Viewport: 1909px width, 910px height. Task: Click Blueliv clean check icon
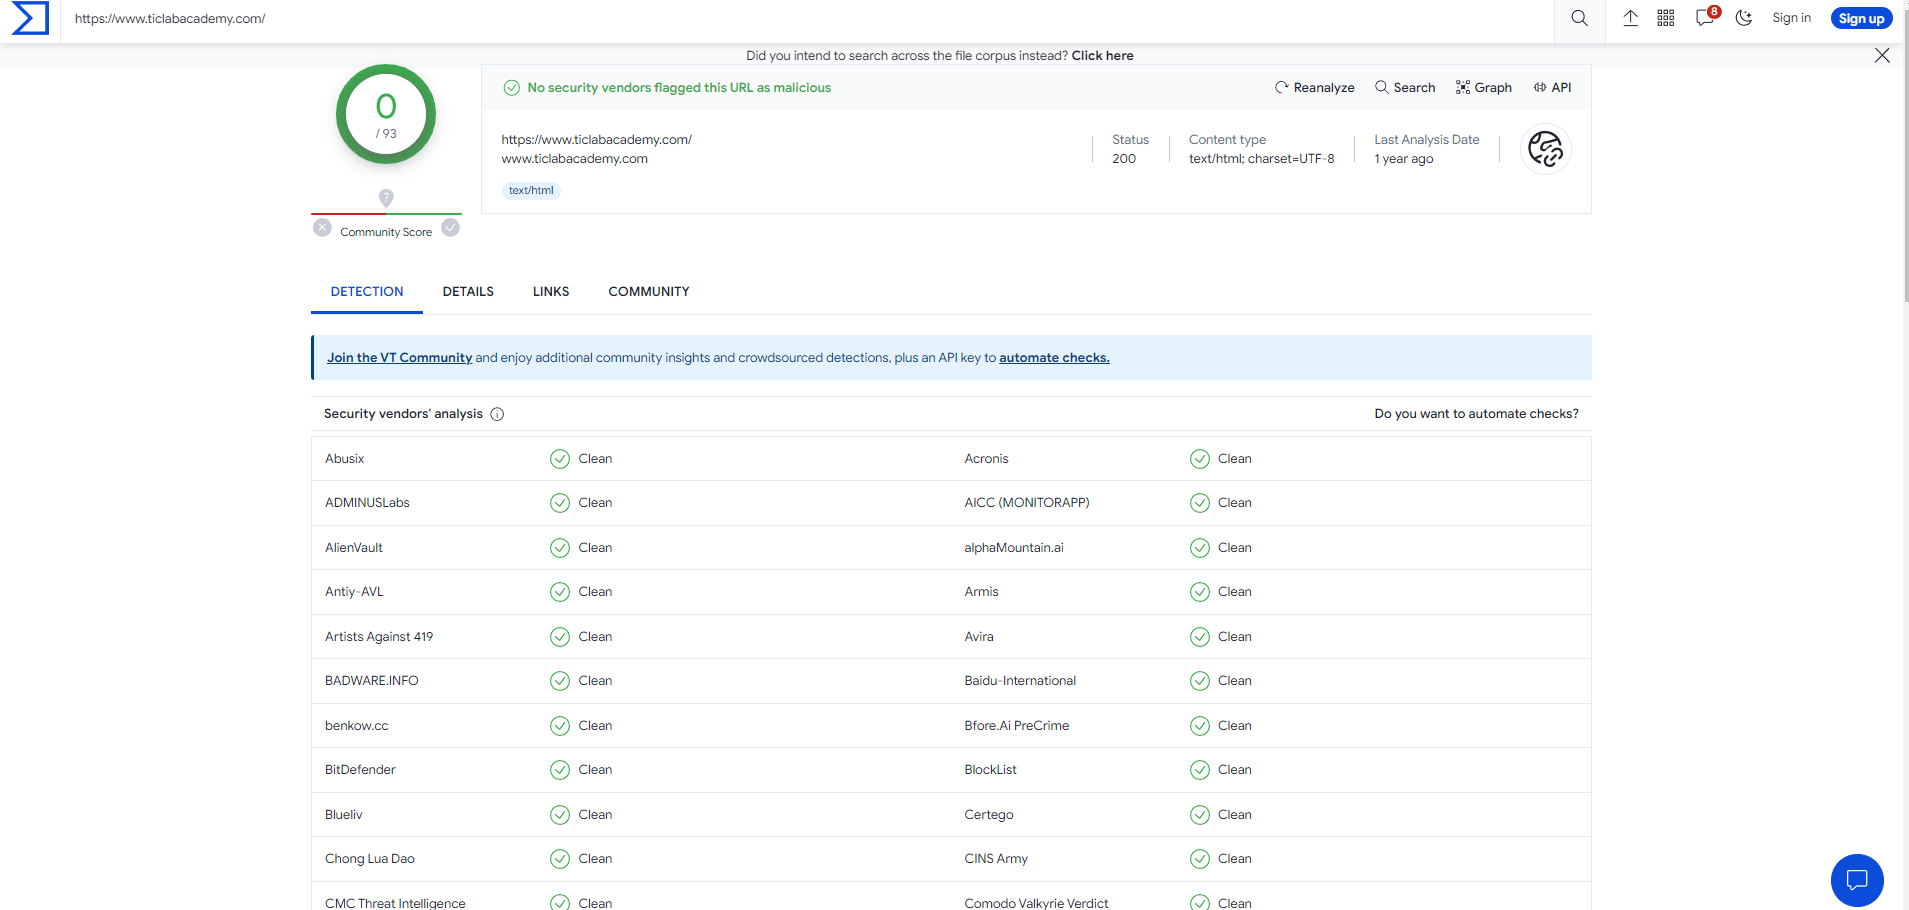point(560,815)
